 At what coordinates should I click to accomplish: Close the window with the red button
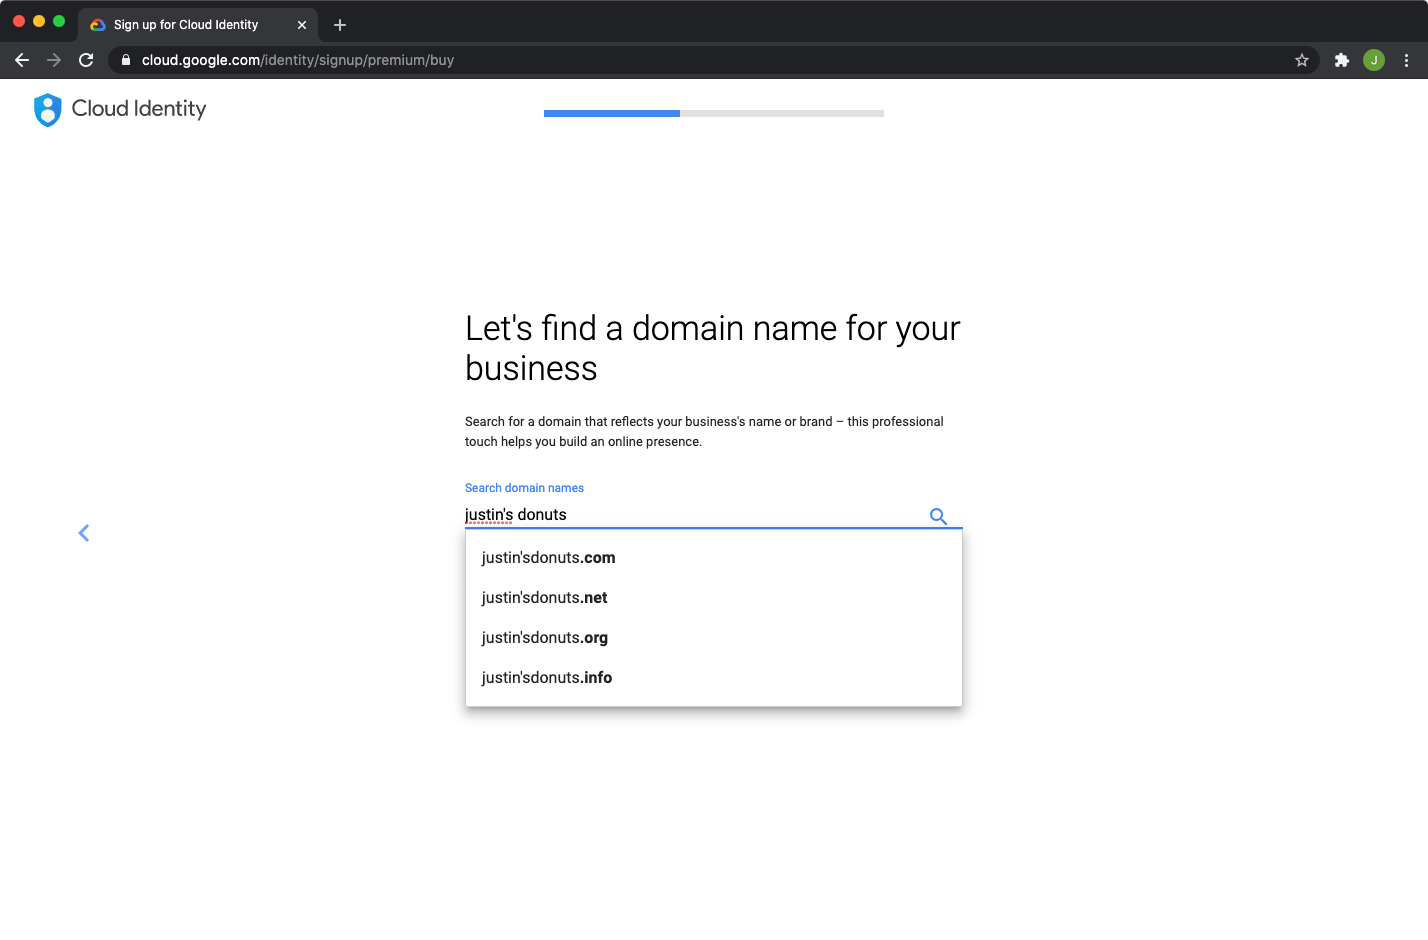pyautogui.click(x=19, y=21)
